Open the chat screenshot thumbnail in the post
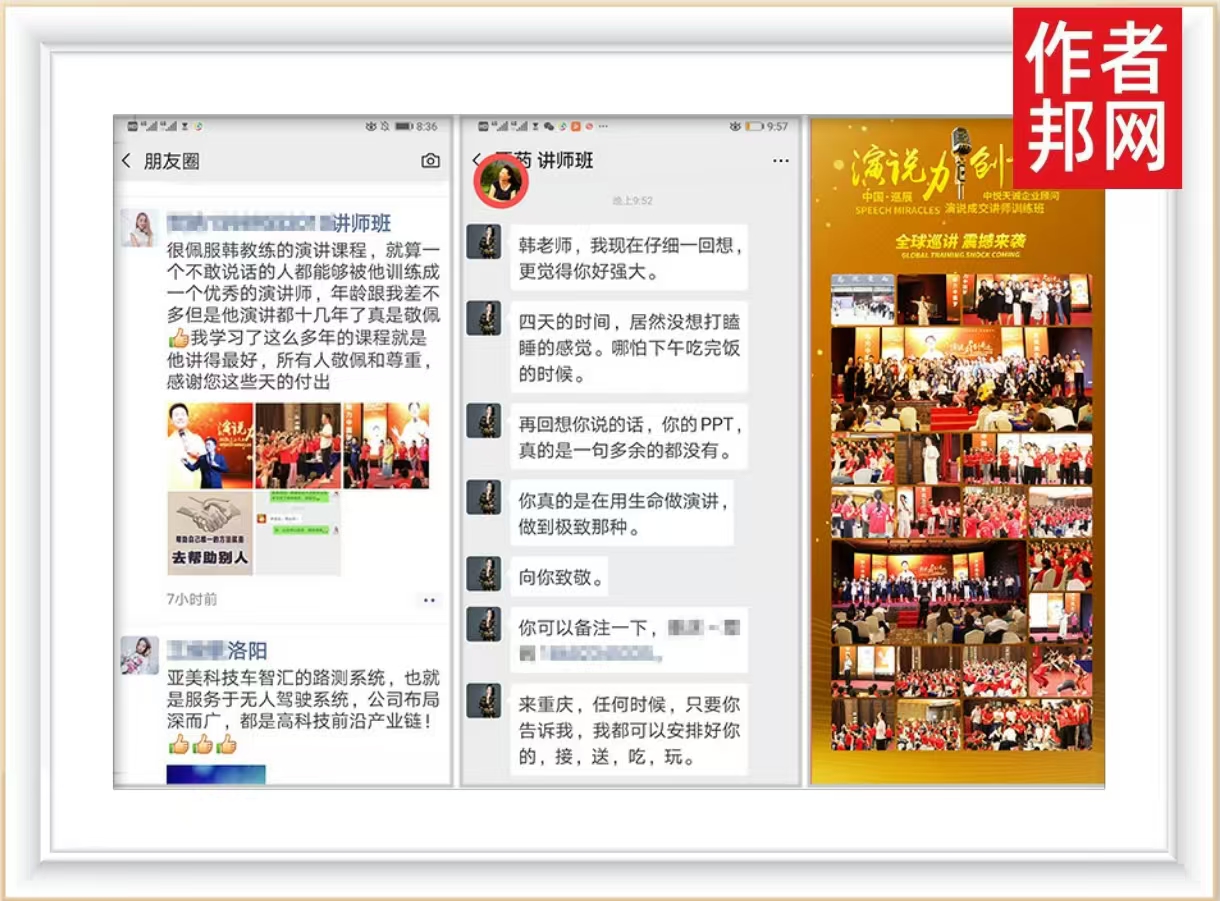The image size is (1220, 901). tap(297, 533)
